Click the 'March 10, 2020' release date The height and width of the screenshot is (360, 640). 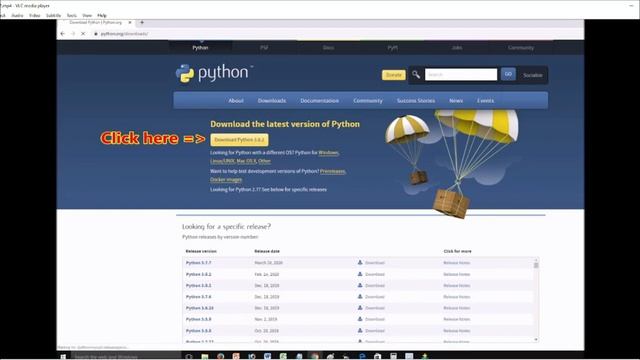tap(268, 263)
